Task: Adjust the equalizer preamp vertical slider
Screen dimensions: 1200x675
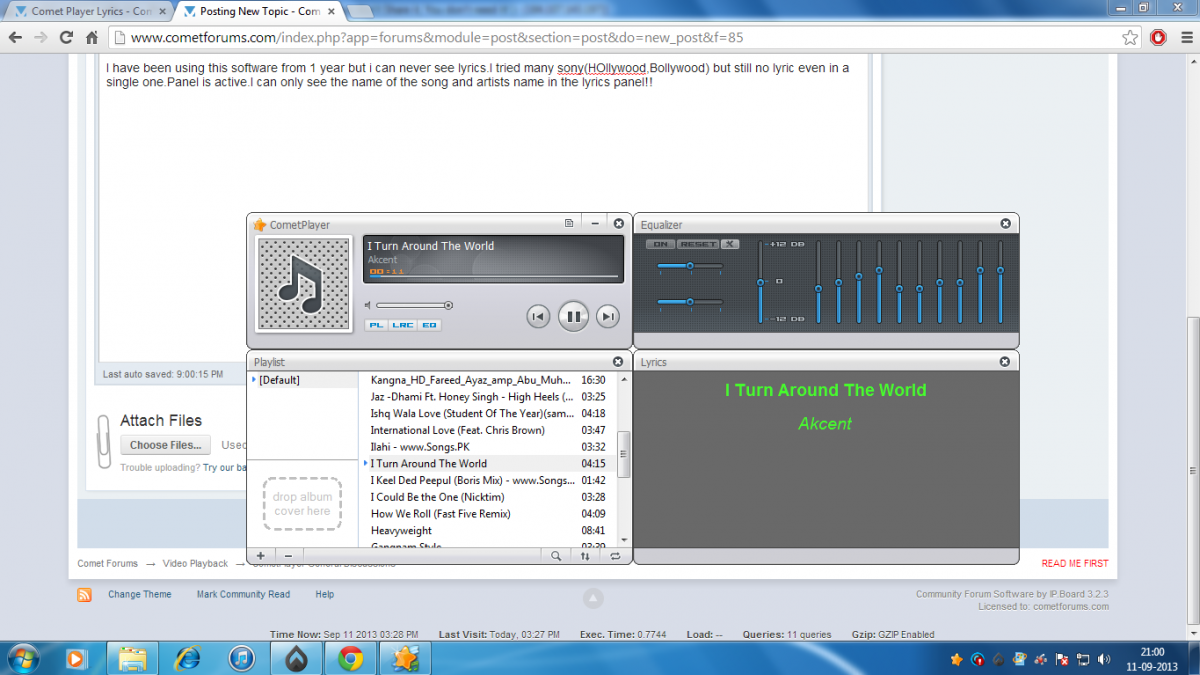Action: click(760, 282)
